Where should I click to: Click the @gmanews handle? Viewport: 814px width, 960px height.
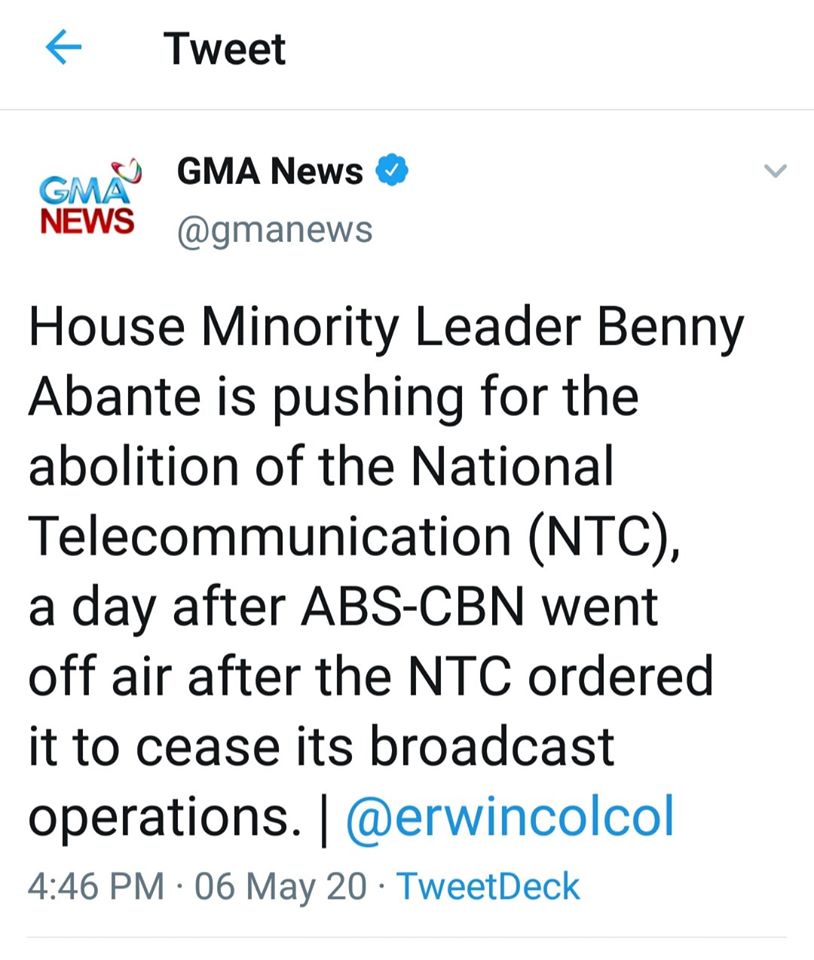(274, 230)
